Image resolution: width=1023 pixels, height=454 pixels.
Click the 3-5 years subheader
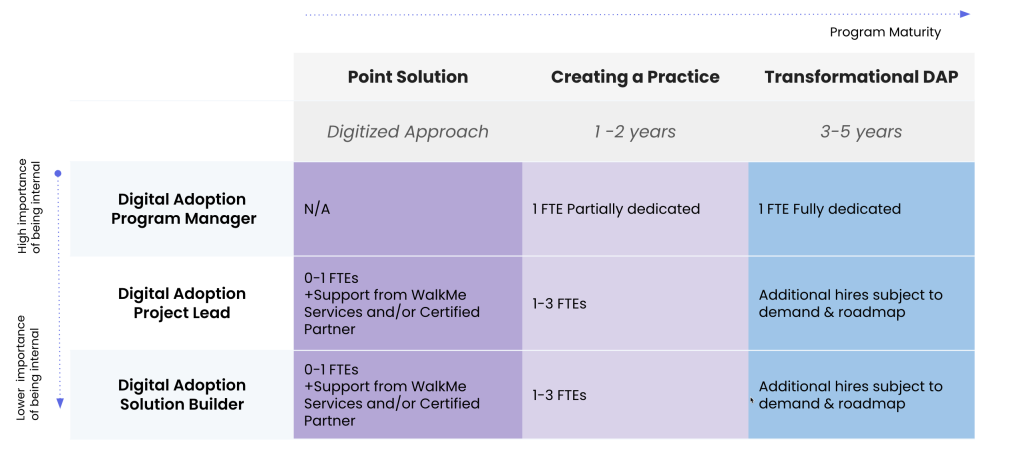(861, 131)
